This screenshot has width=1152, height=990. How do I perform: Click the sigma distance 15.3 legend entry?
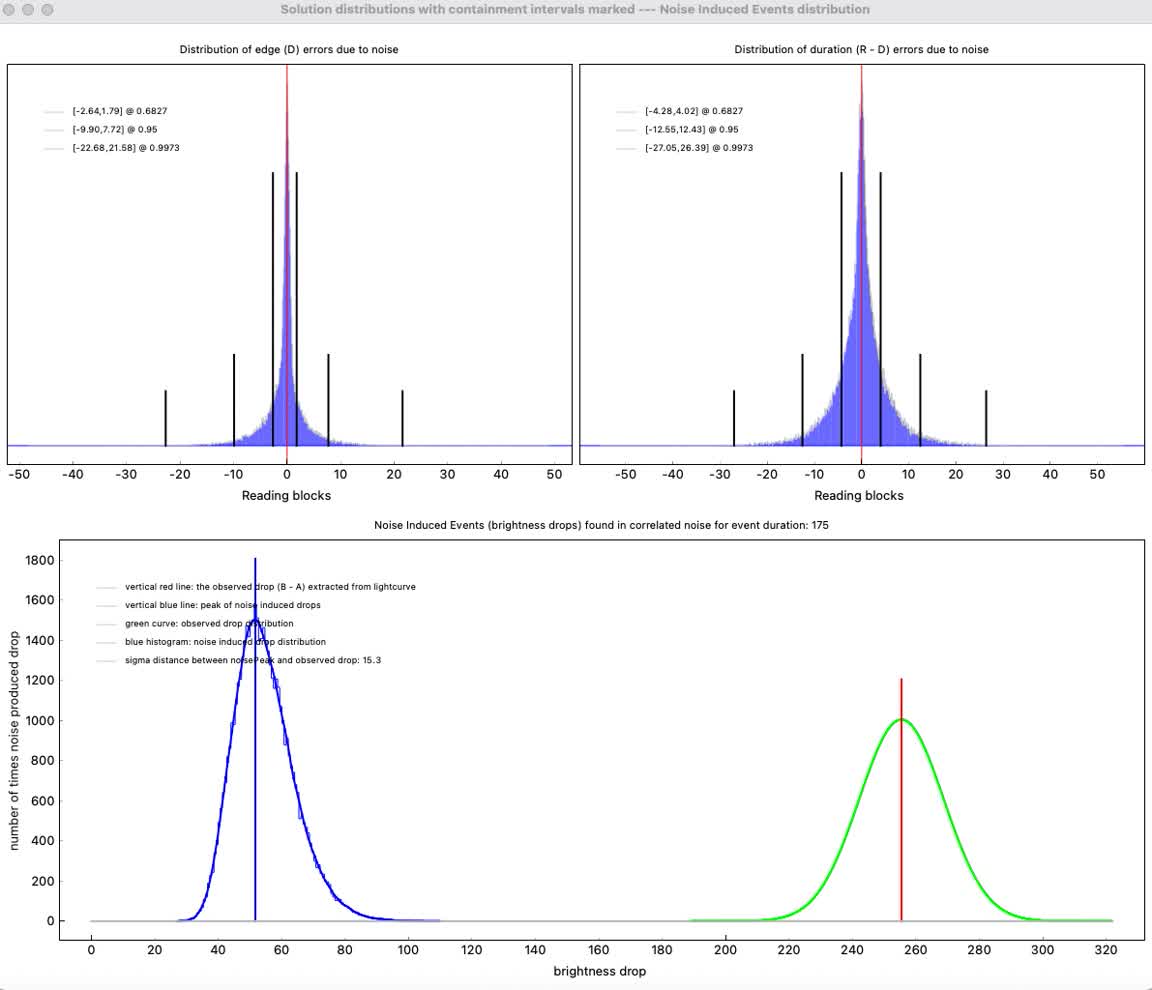click(253, 660)
